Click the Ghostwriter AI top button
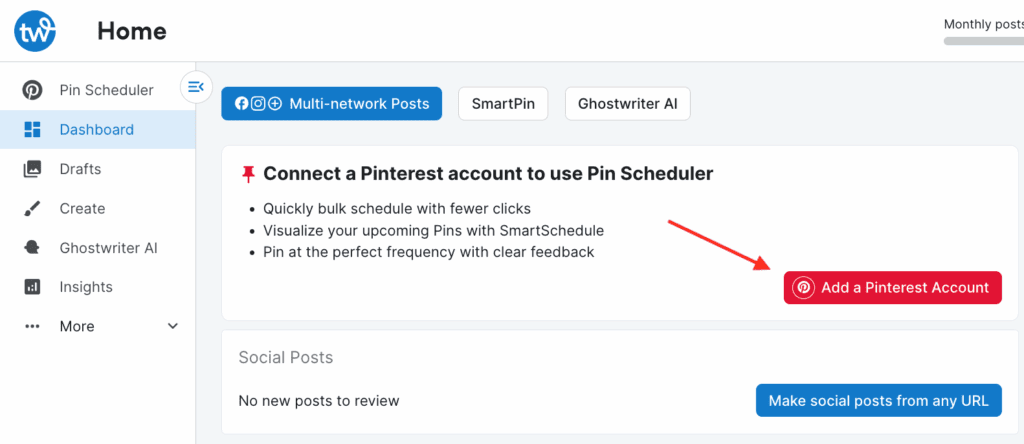Image resolution: width=1024 pixels, height=444 pixels. pyautogui.click(x=627, y=103)
